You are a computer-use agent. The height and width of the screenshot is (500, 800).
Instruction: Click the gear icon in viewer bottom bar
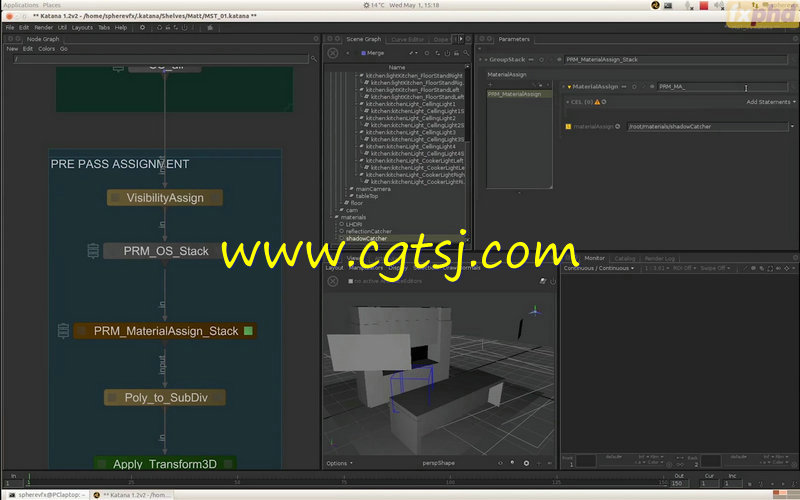click(x=526, y=463)
